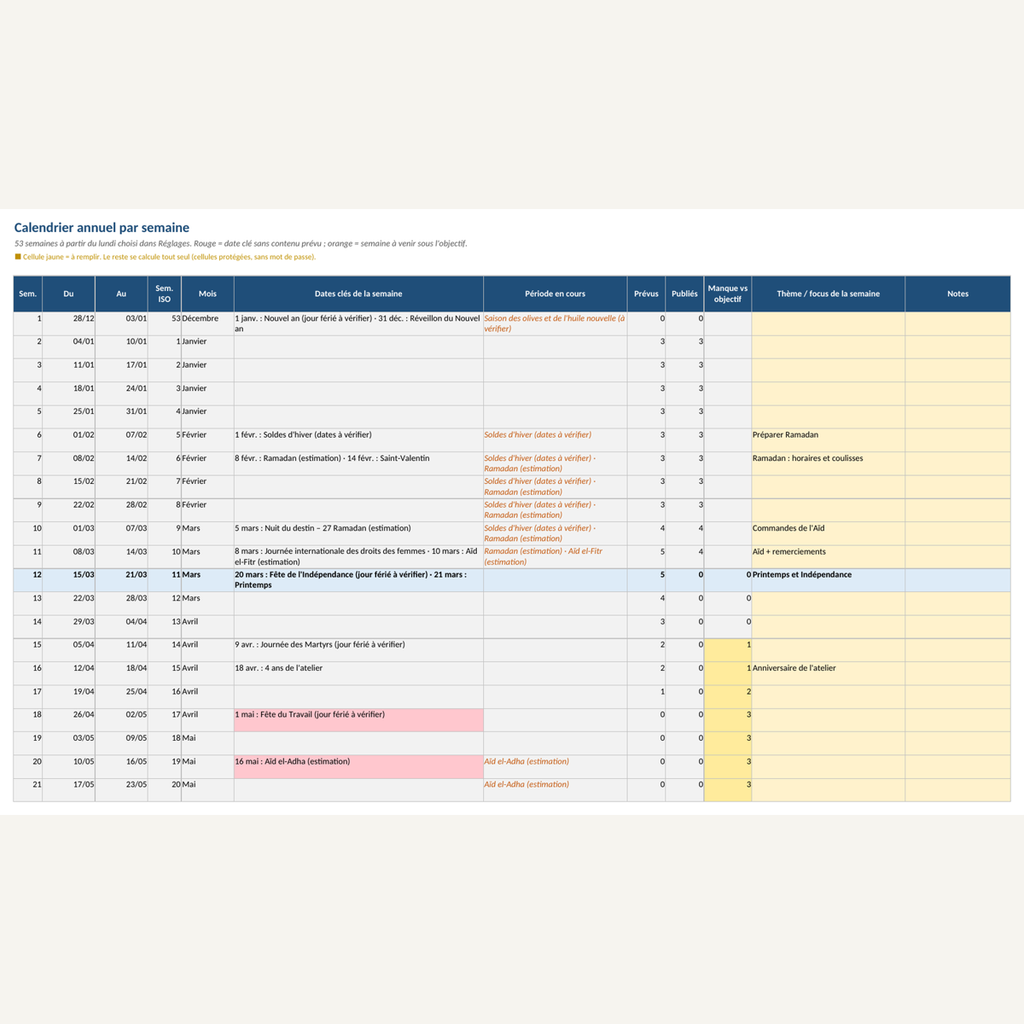Select '20 mars : Fête de l'Indépendance' cell
1024x1024 pixels.
tap(359, 580)
